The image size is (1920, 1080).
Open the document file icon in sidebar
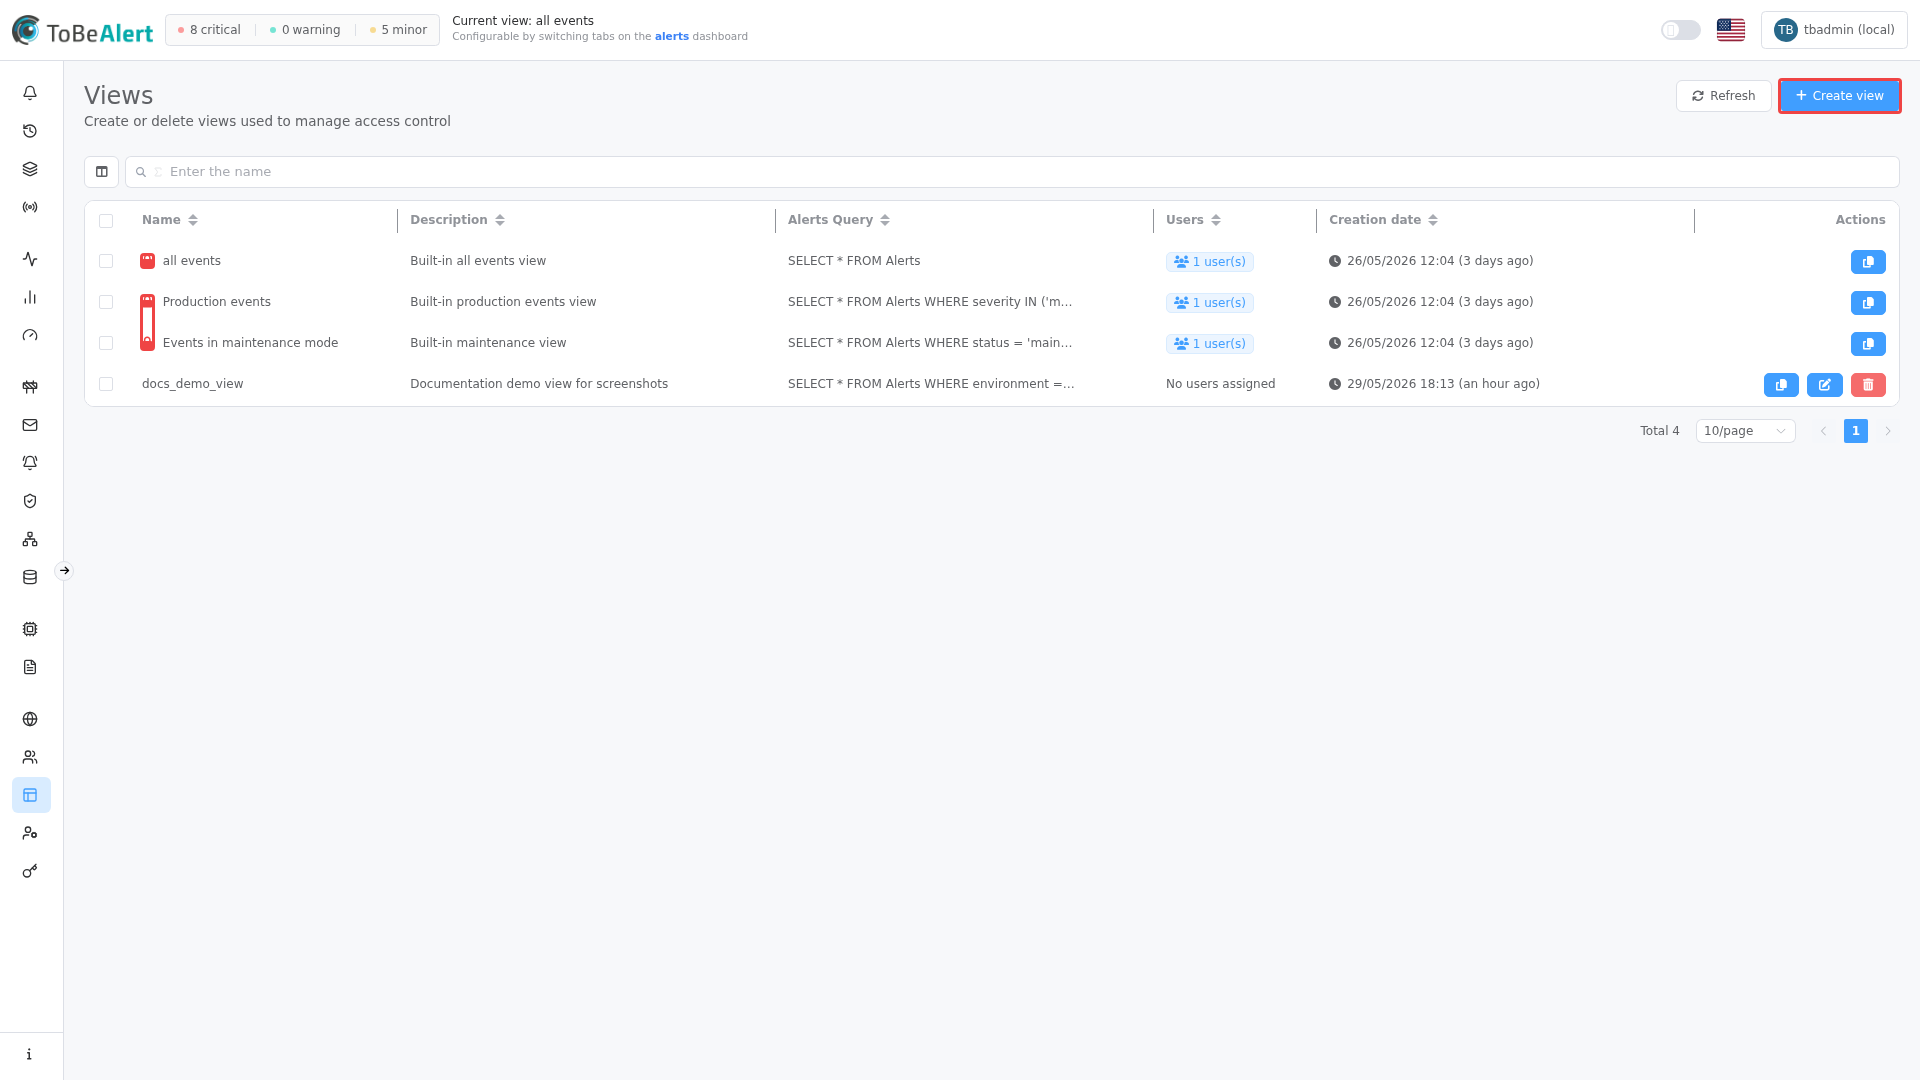[x=30, y=667]
